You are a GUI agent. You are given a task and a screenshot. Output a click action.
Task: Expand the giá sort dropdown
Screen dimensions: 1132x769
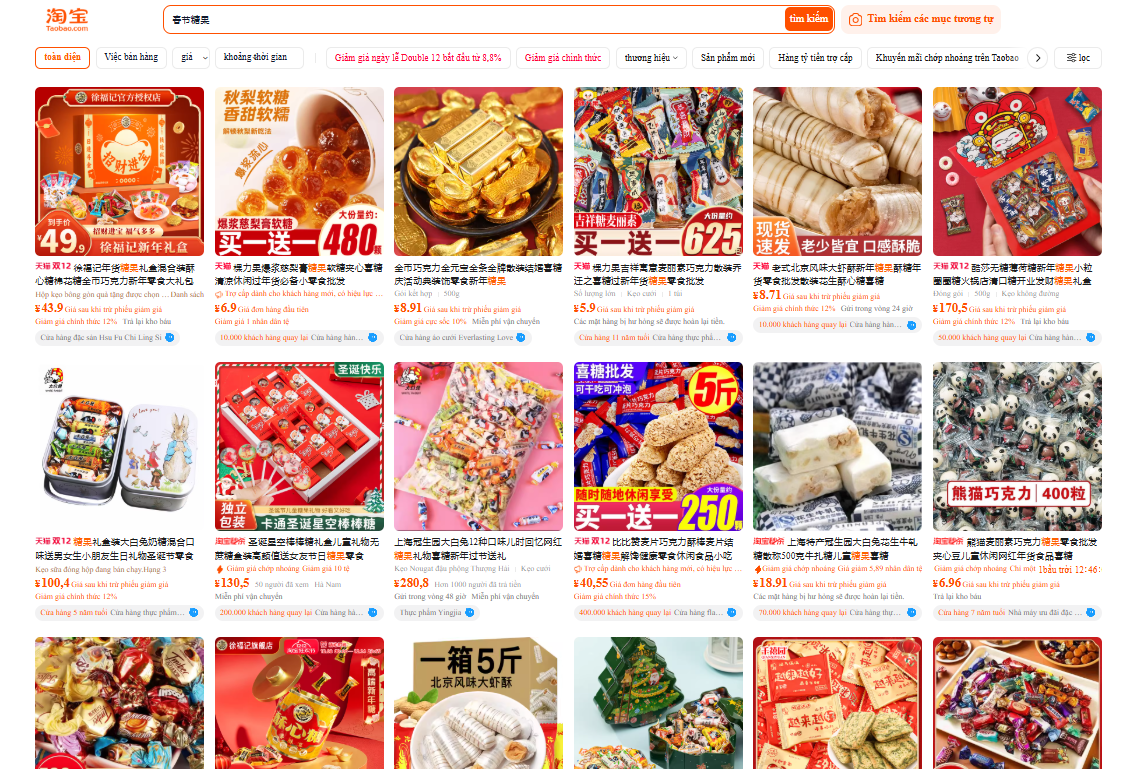point(191,58)
